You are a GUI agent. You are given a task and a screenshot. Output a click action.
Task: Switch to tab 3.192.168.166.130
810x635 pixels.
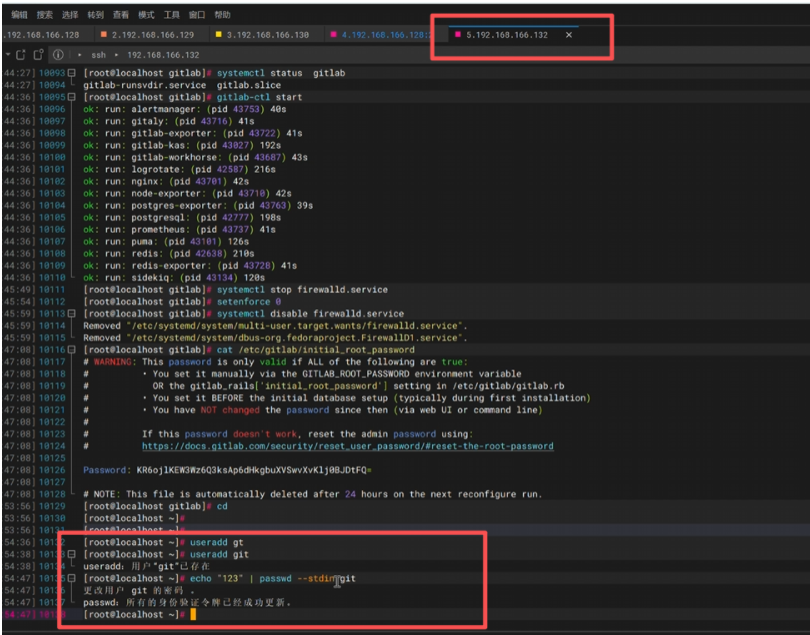pos(268,35)
